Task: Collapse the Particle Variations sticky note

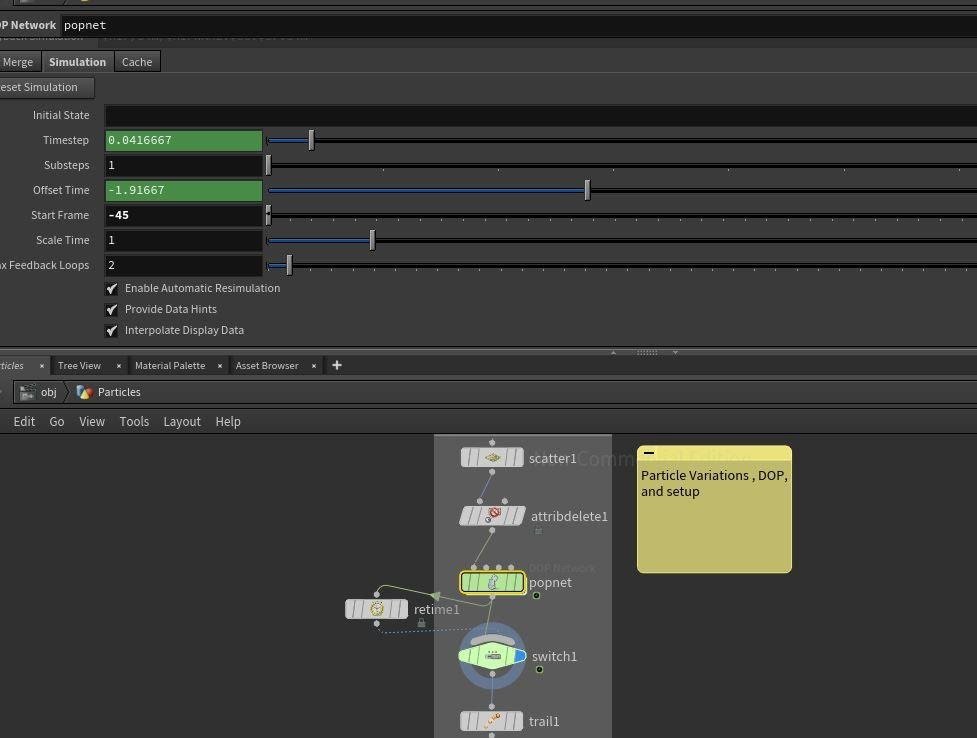Action: [x=649, y=453]
